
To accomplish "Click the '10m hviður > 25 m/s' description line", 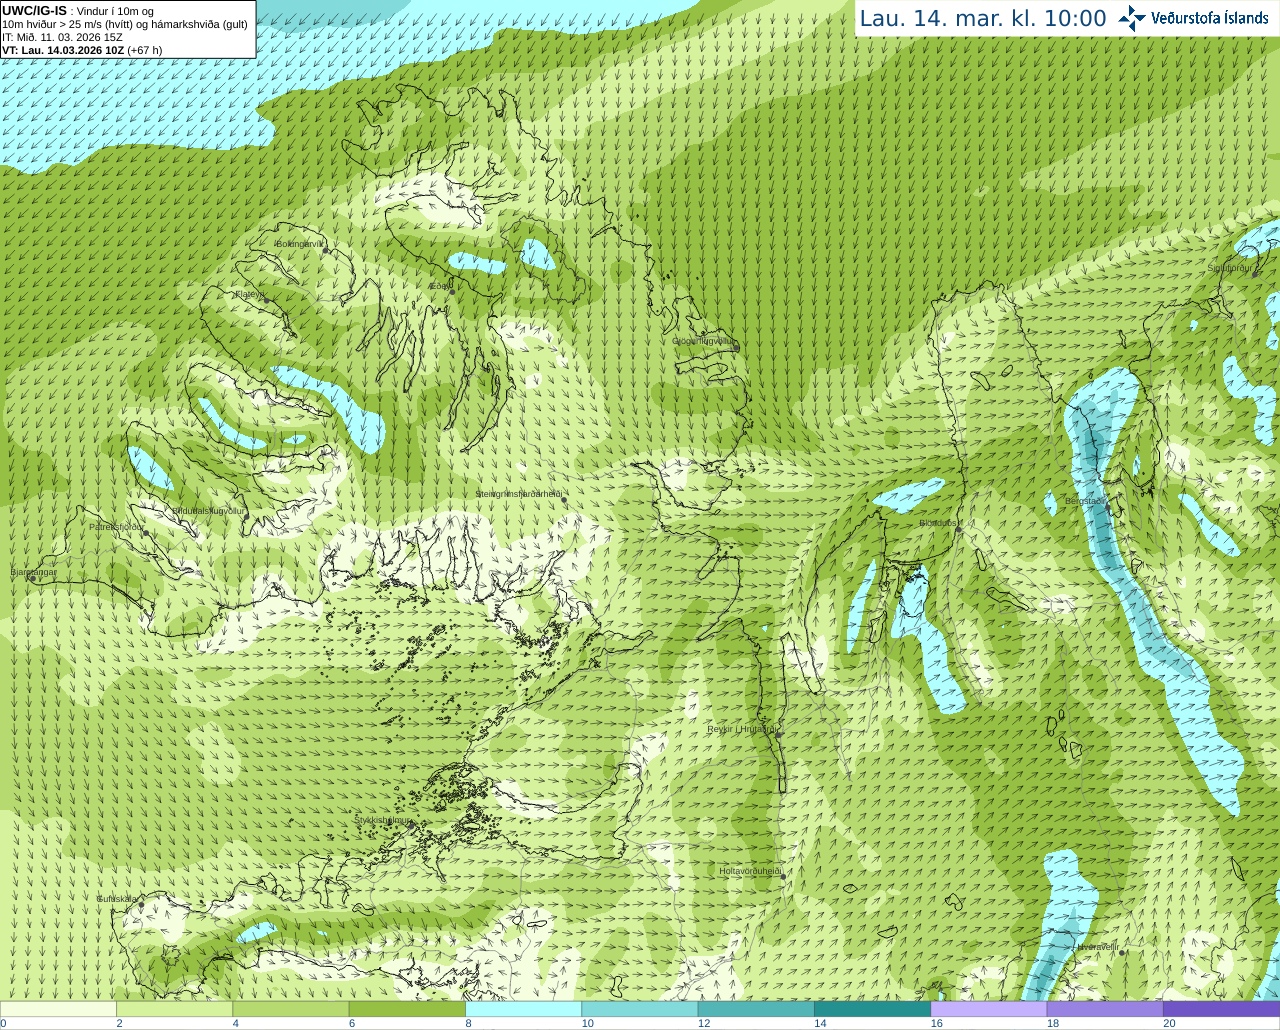I will [x=125, y=24].
